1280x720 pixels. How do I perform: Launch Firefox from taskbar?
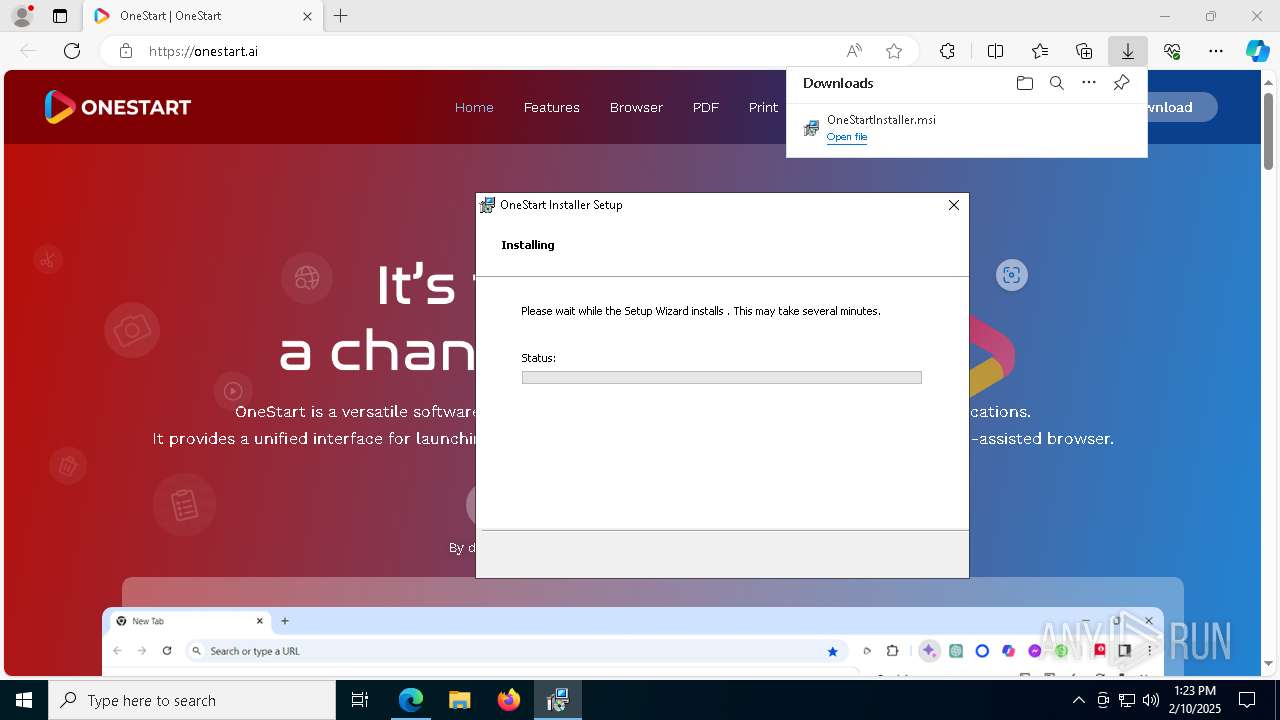(x=509, y=700)
